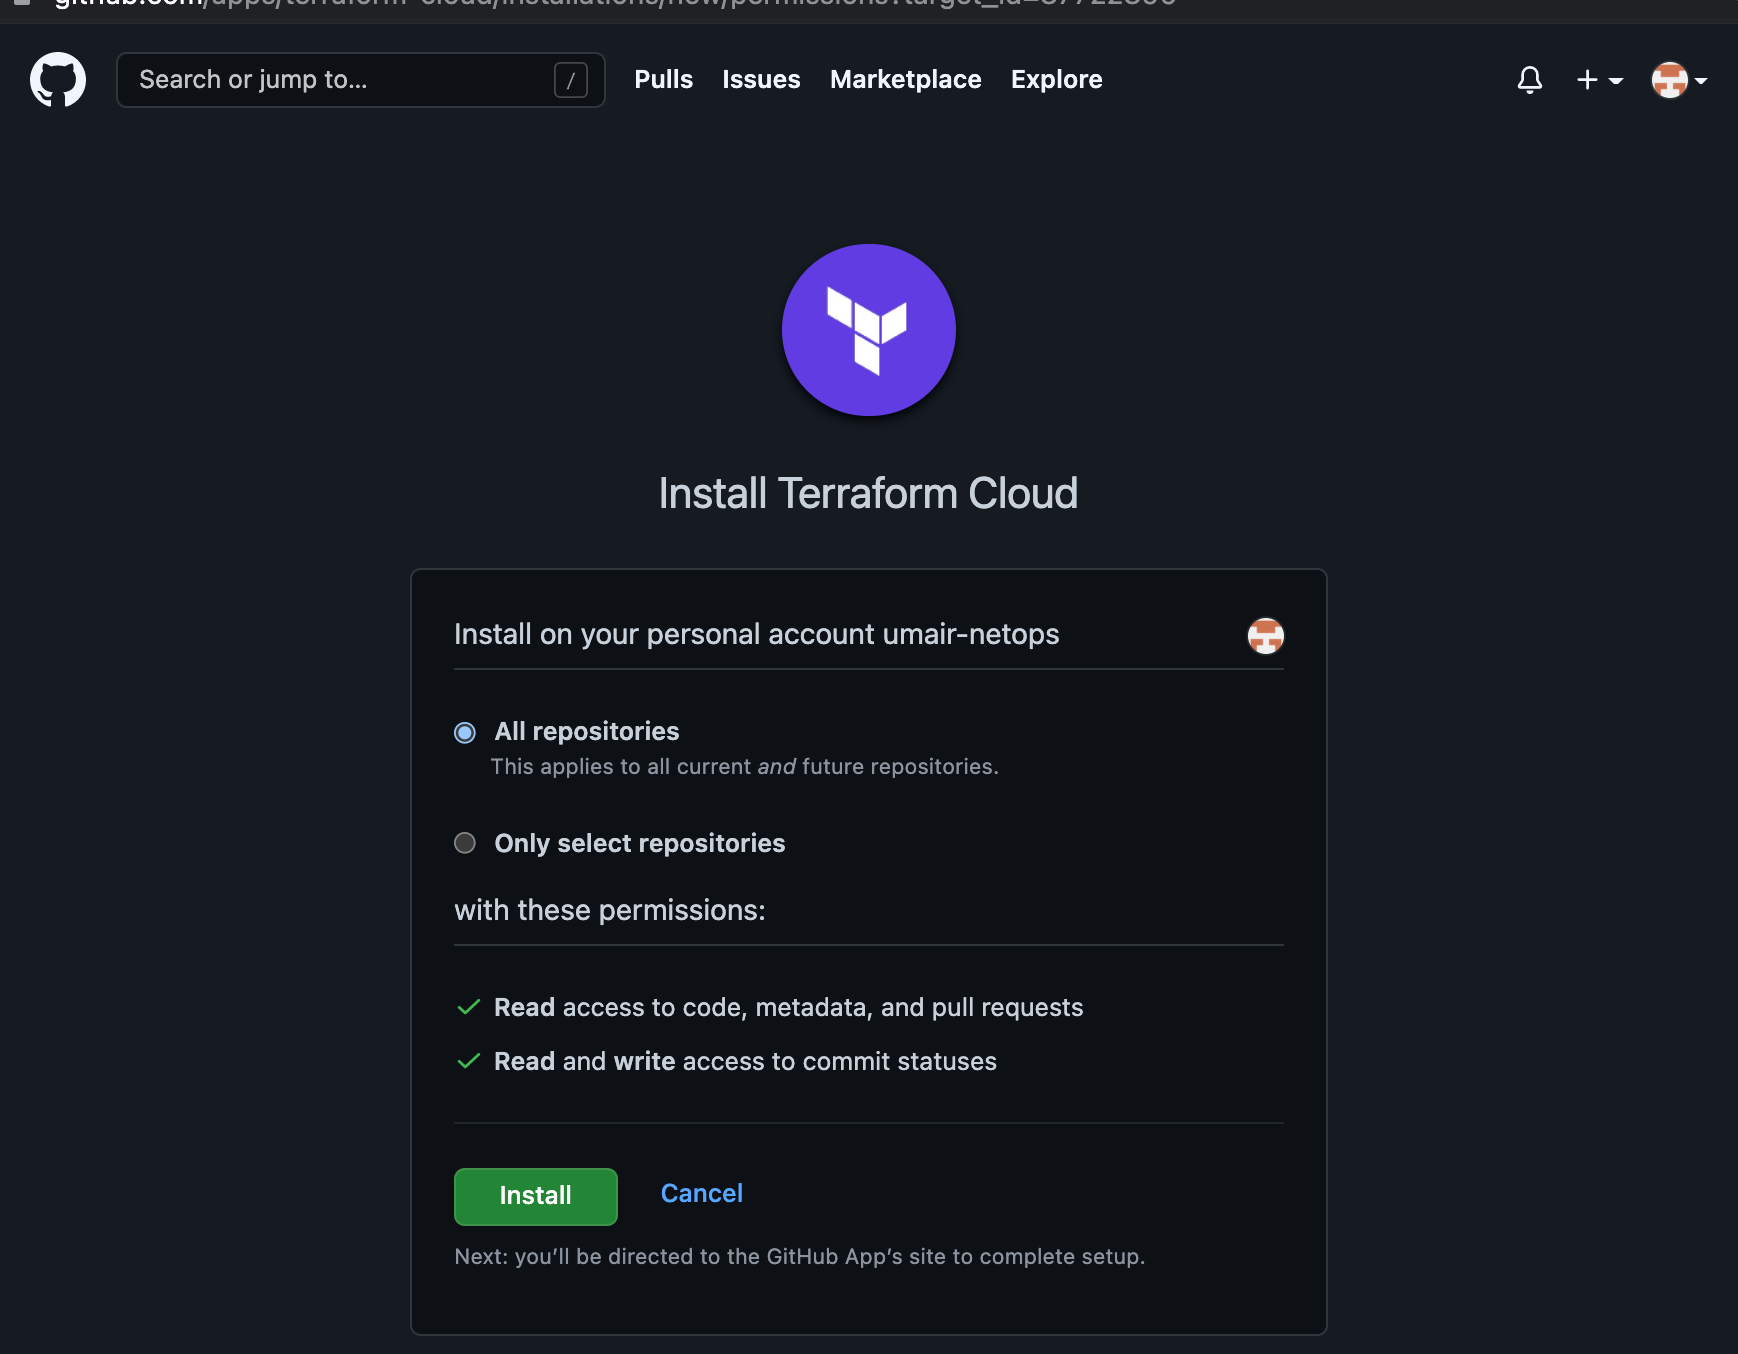Choose Only select repositories radio option
Image resolution: width=1738 pixels, height=1354 pixels.
tap(465, 843)
